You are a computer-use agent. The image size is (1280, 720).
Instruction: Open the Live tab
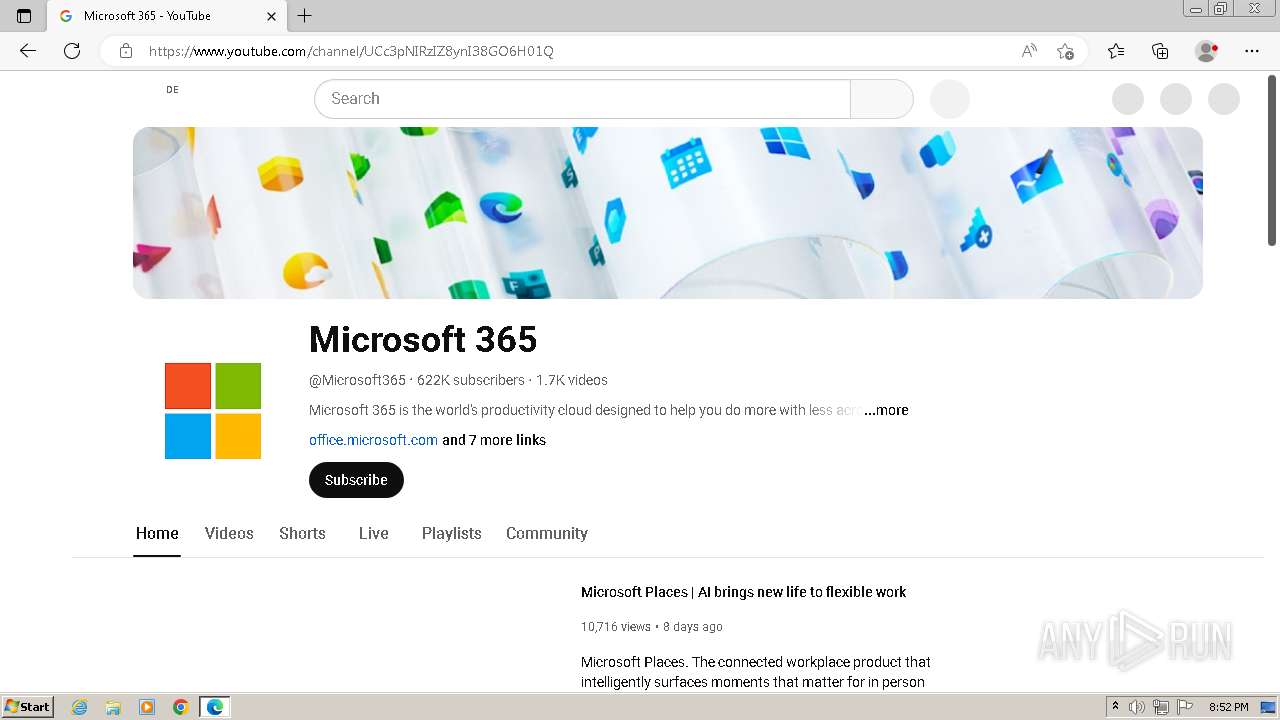pos(374,533)
